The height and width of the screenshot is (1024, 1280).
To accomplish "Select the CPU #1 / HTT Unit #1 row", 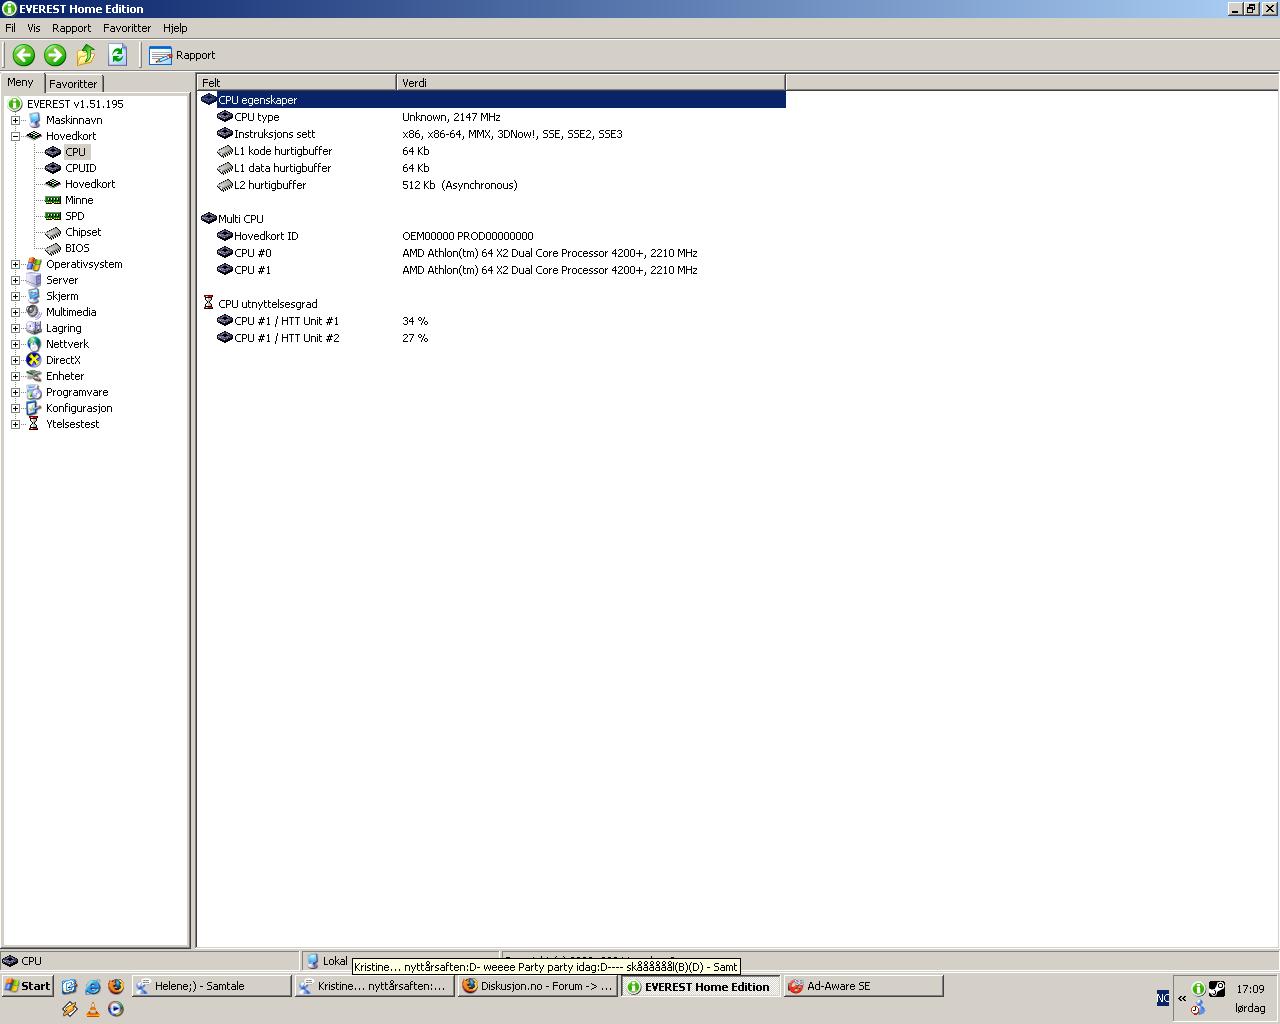I will 492,321.
